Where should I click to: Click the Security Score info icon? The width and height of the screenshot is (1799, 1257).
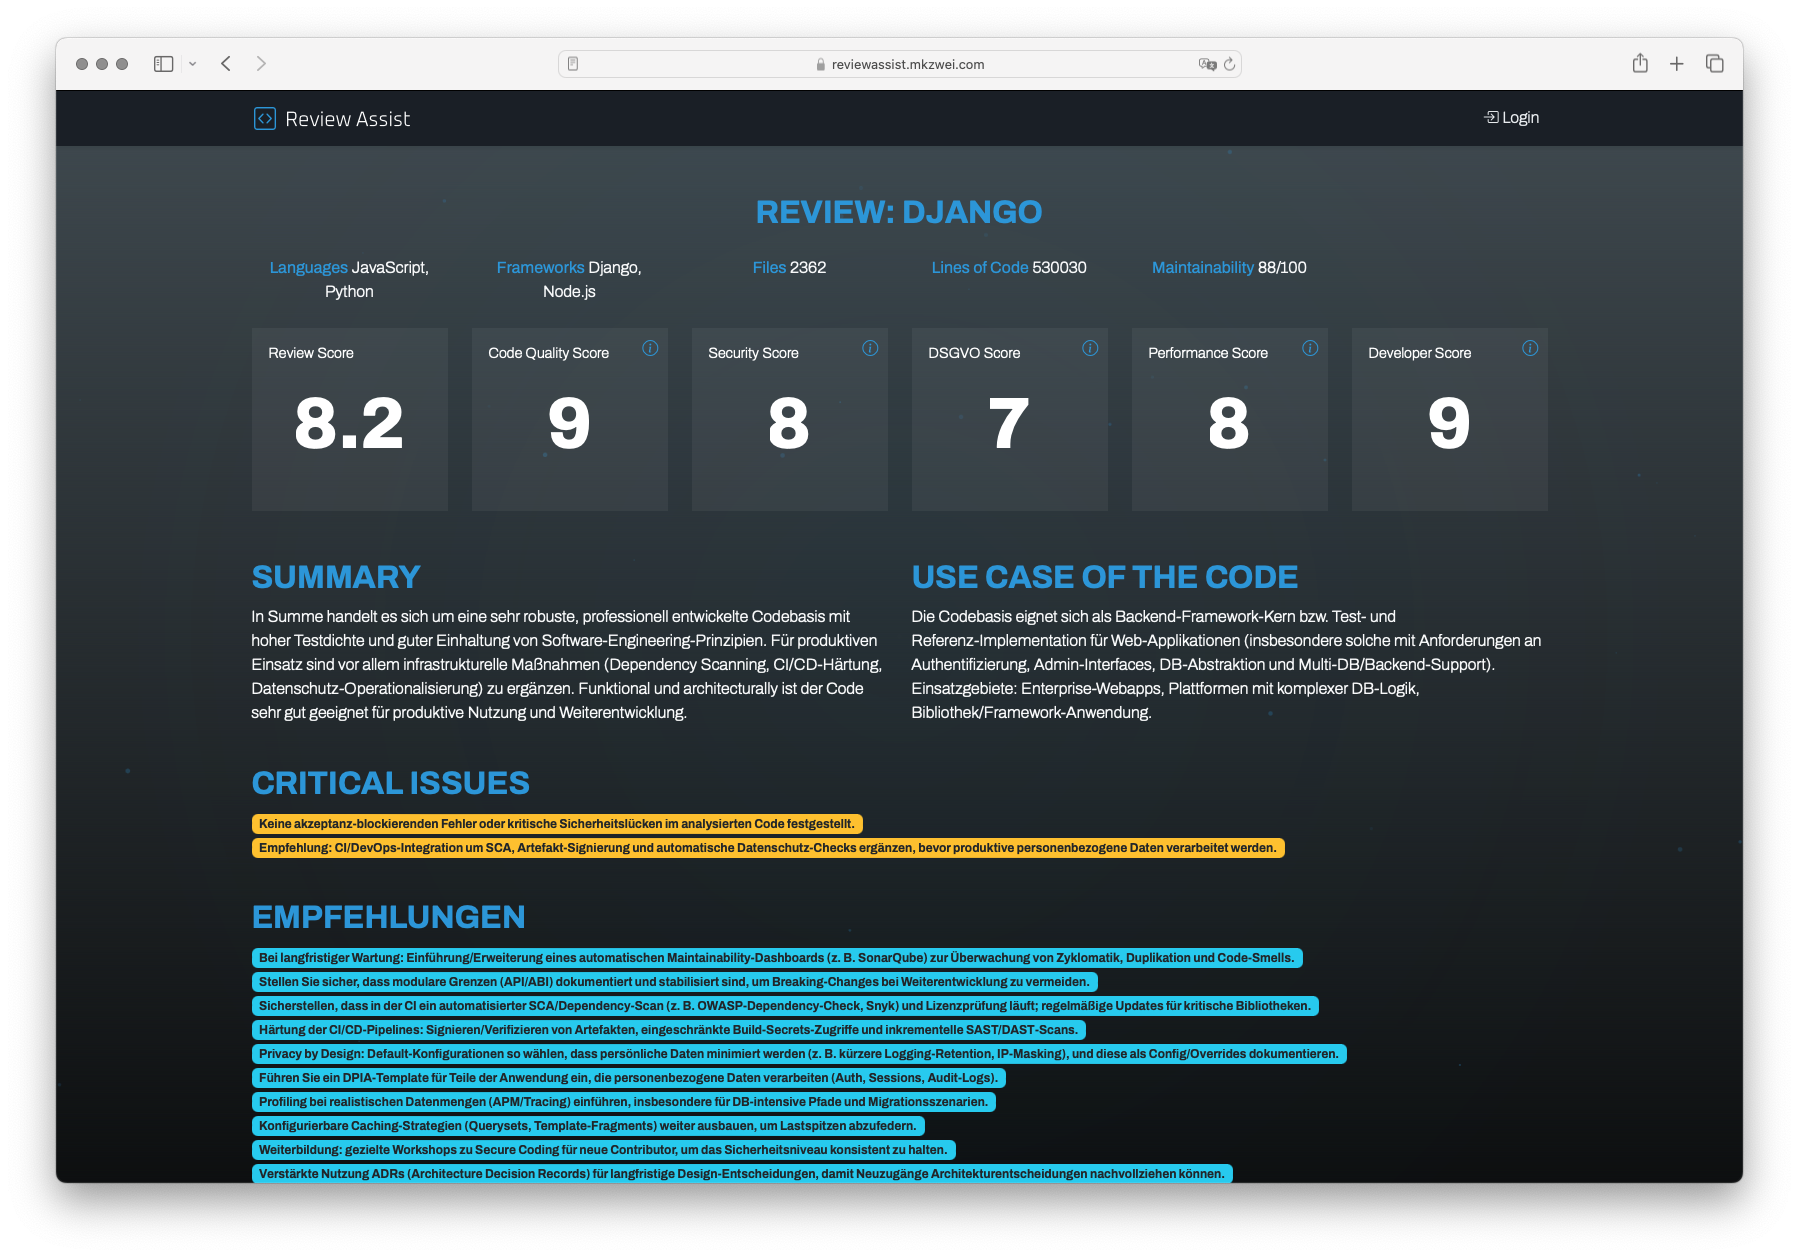coord(870,348)
